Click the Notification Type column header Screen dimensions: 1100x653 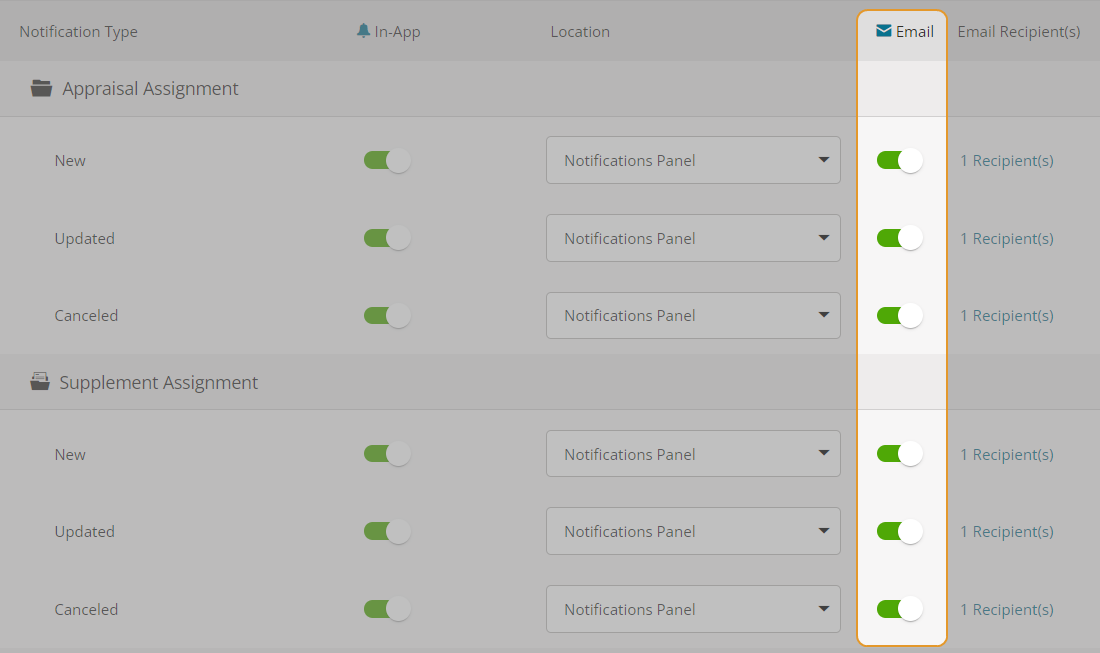point(79,32)
